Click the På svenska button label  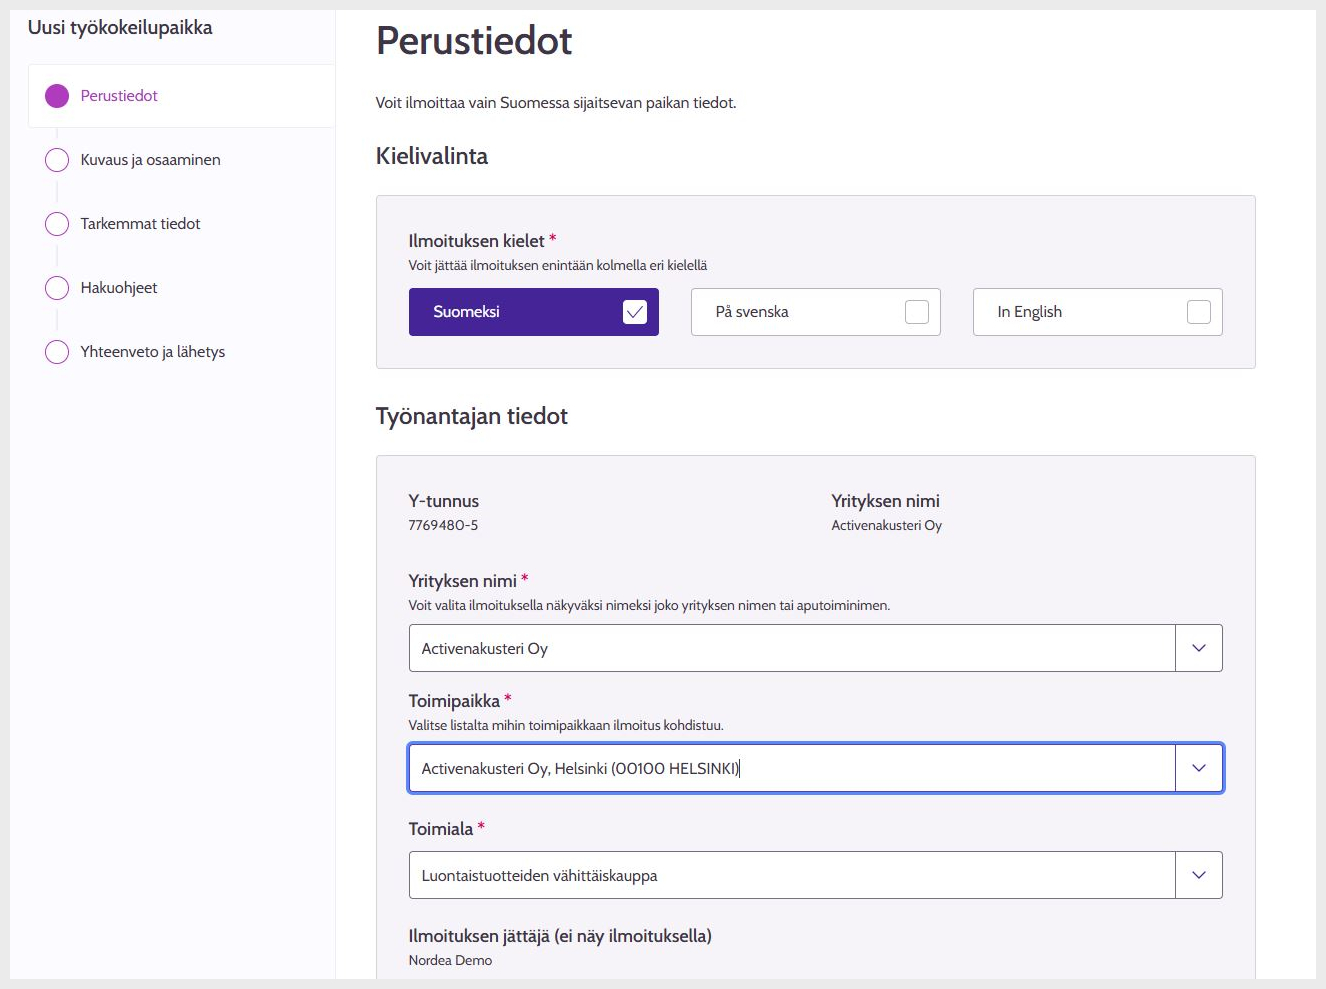point(752,312)
